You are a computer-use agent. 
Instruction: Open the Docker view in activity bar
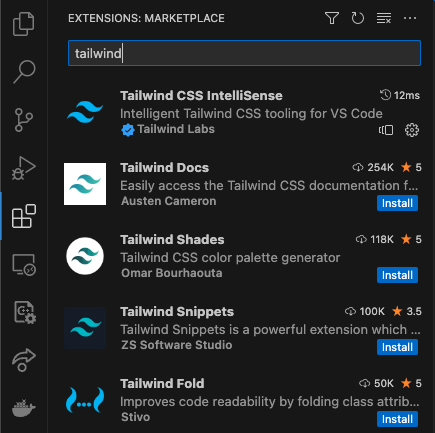24,408
